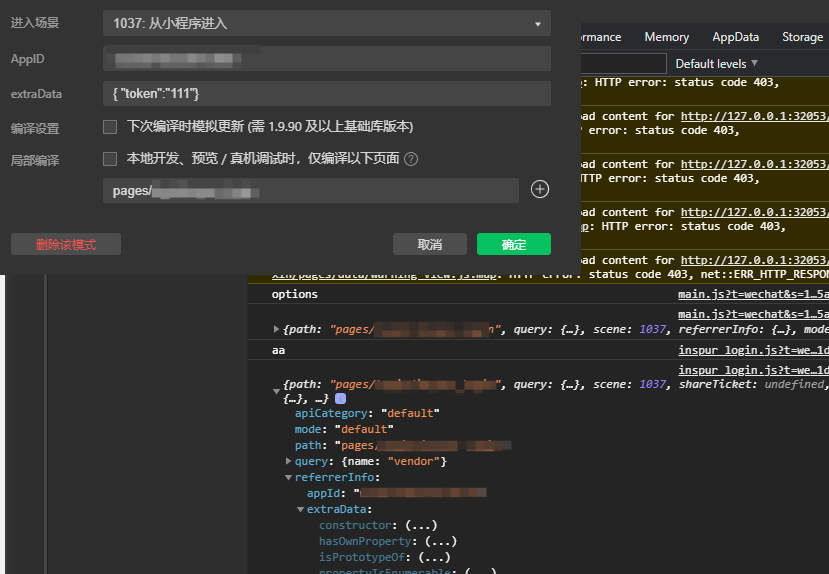Image resolution: width=829 pixels, height=574 pixels.
Task: Edit the extraData token field
Action: tap(327, 94)
